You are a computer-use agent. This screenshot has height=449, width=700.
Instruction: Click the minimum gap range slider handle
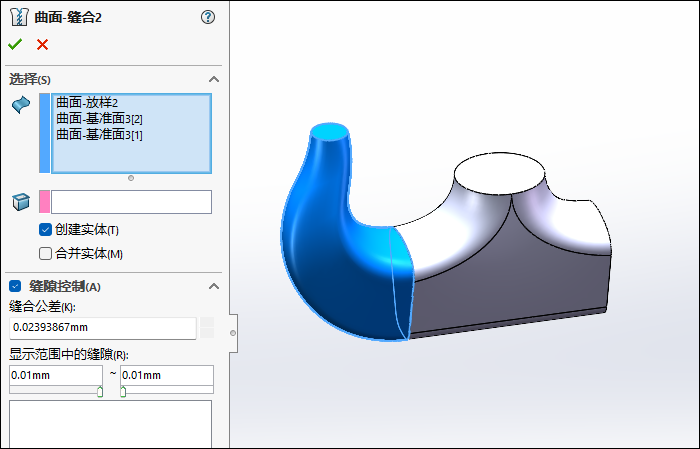click(100, 392)
